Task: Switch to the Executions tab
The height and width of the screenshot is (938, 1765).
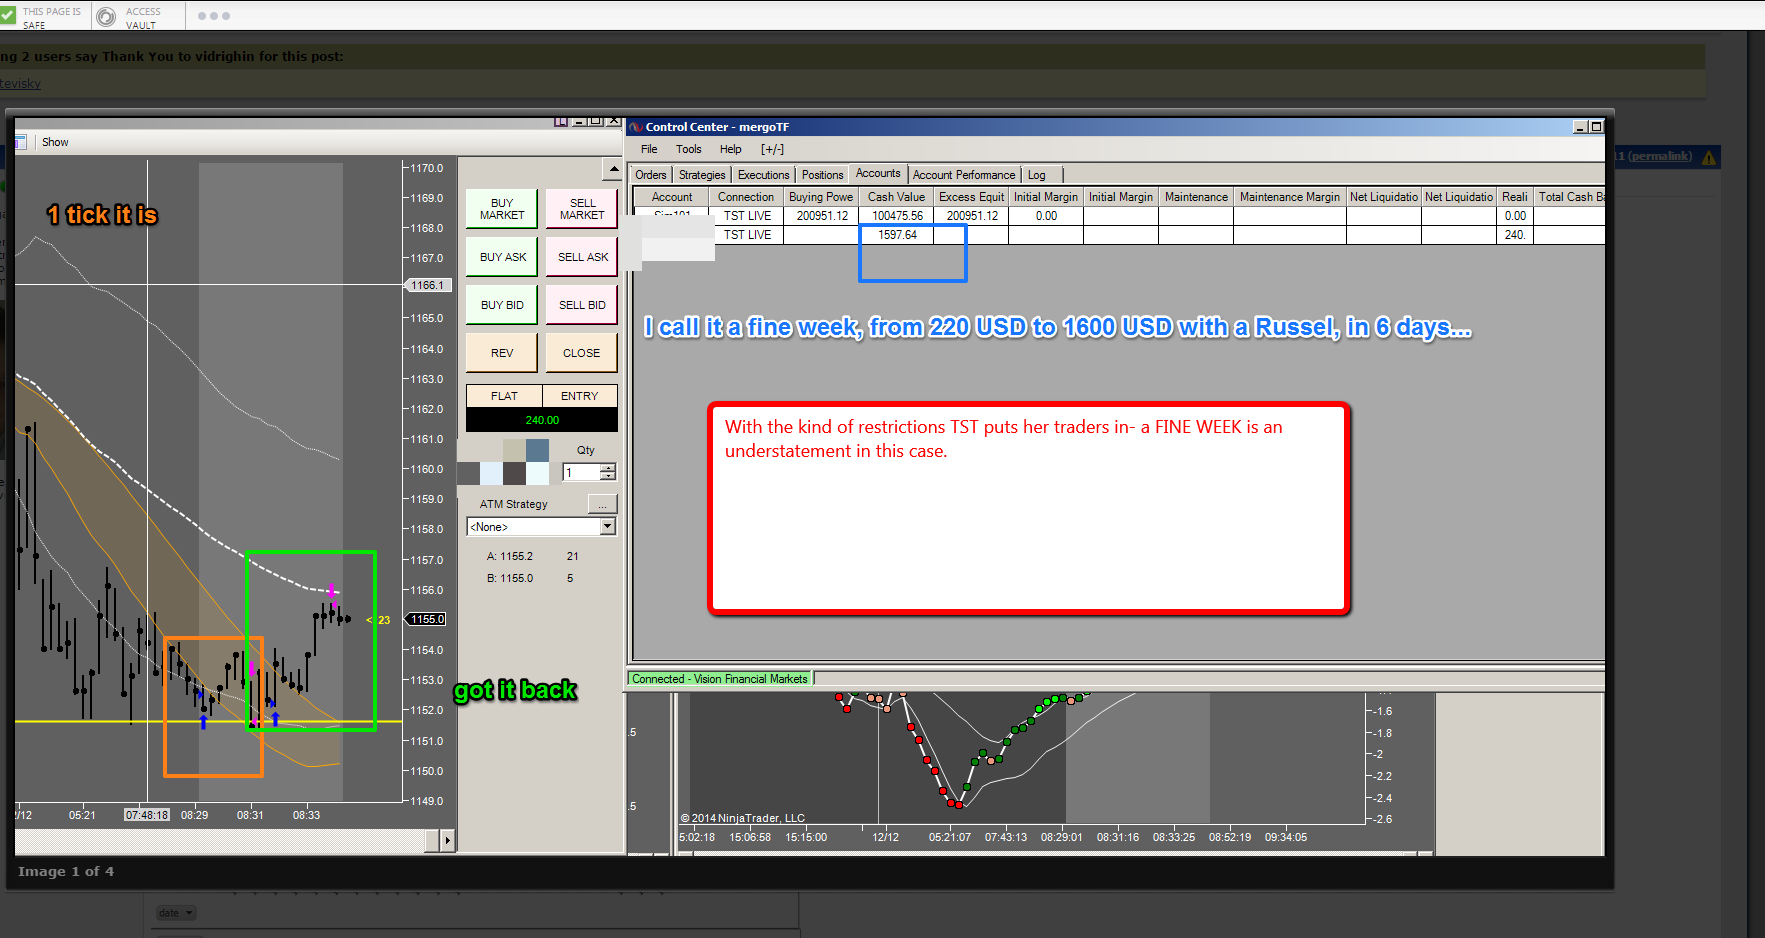Action: point(764,175)
